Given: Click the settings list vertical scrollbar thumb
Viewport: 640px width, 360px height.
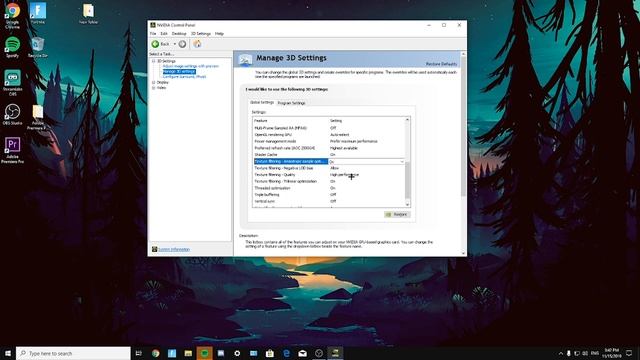Looking at the screenshot, I should [x=407, y=179].
